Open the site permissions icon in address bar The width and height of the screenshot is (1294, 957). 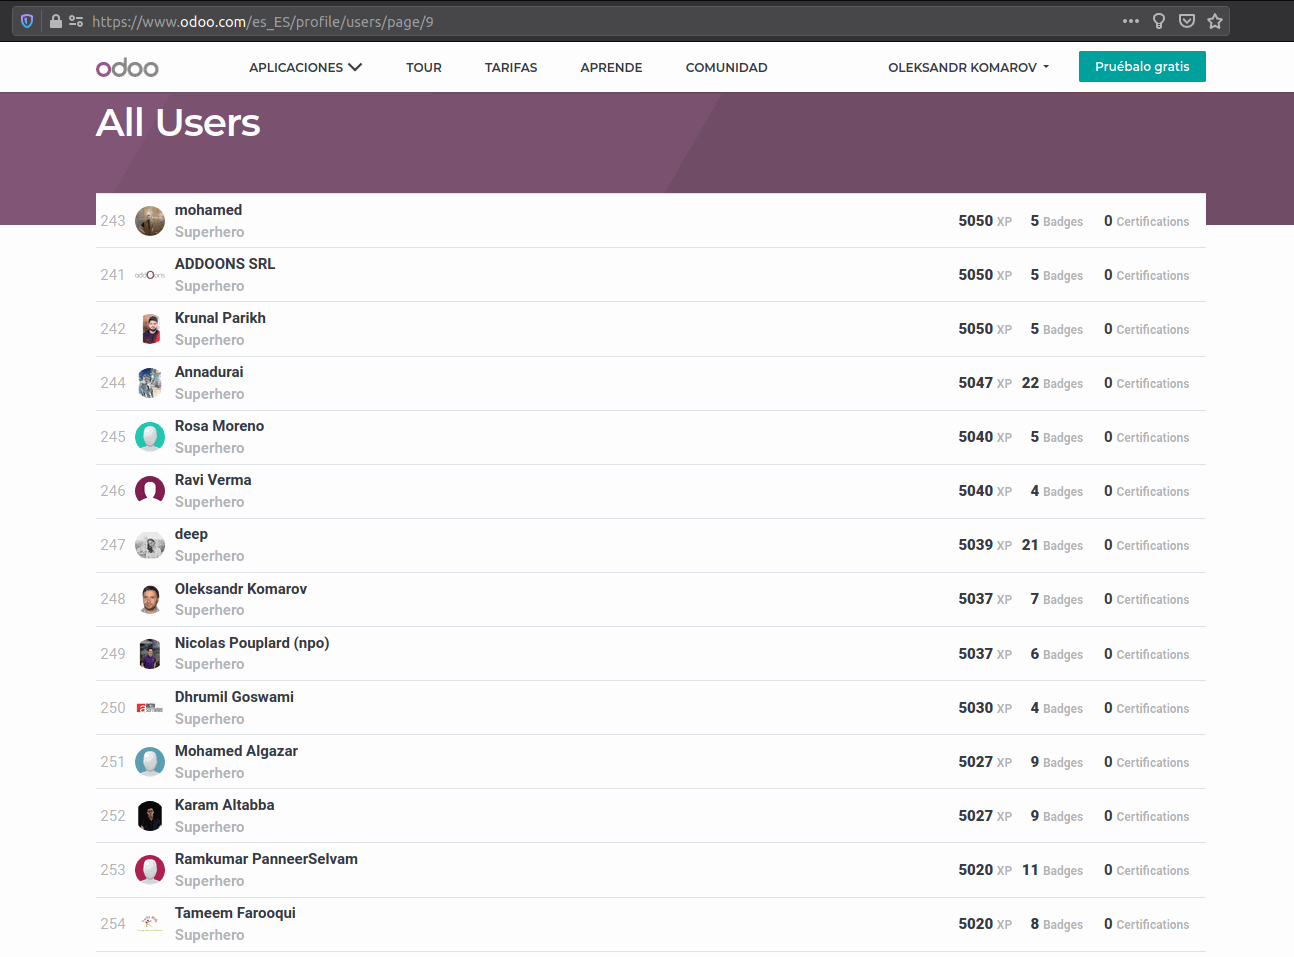click(76, 21)
